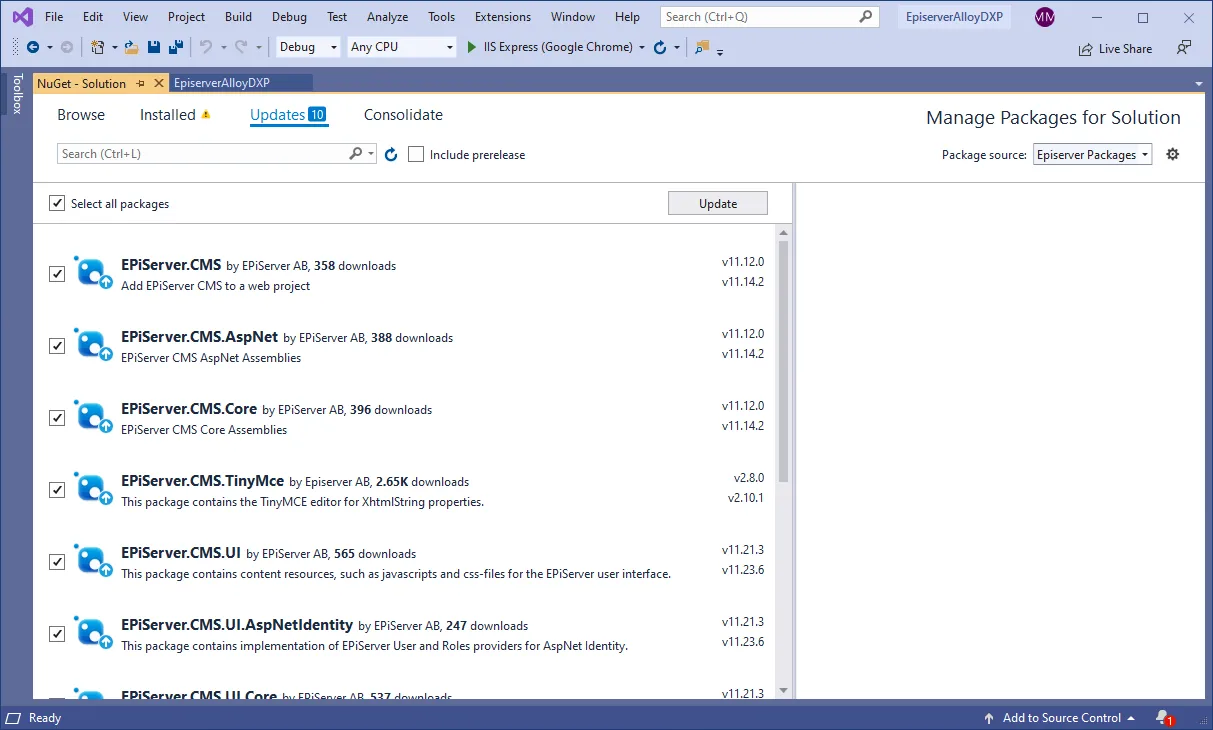Click the Visual Studio logo icon
Image resolution: width=1213 pixels, height=730 pixels.
(x=22, y=17)
